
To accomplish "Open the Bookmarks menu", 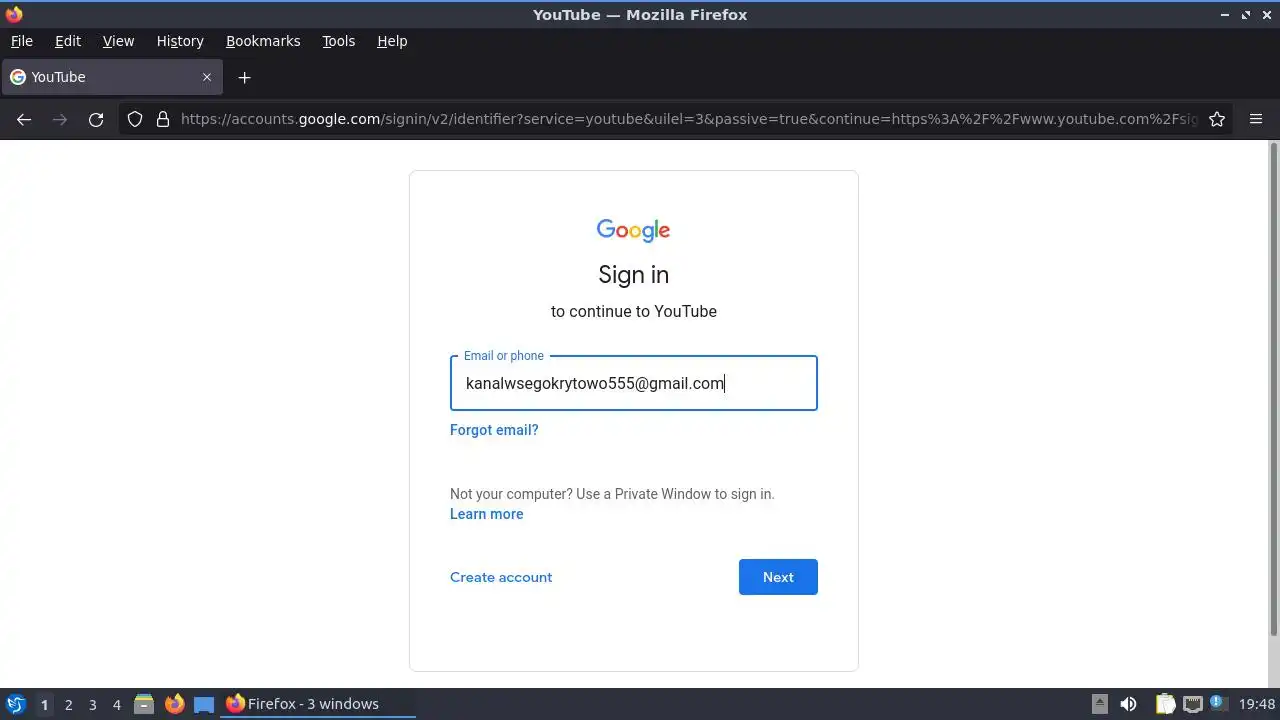I will [263, 41].
